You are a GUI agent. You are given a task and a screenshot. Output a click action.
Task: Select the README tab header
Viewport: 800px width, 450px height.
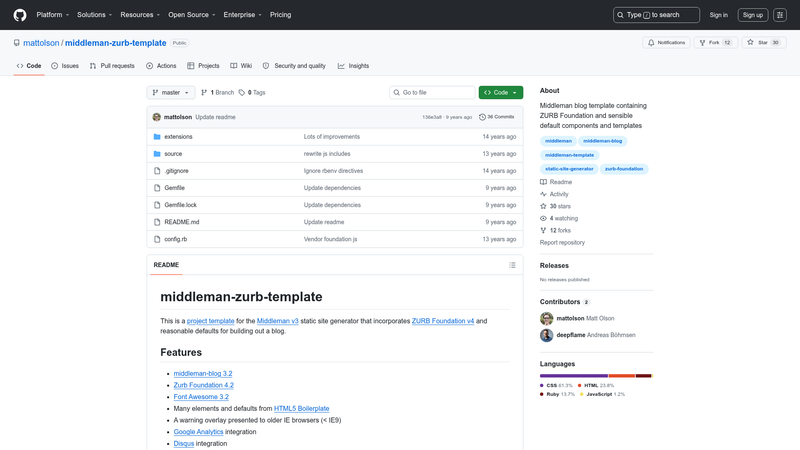(166, 265)
